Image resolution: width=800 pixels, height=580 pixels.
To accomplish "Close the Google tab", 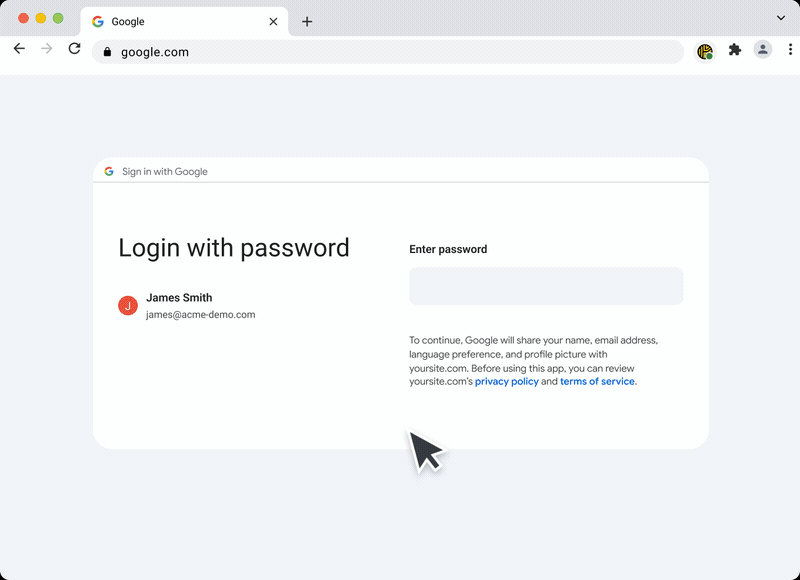I will [x=273, y=22].
